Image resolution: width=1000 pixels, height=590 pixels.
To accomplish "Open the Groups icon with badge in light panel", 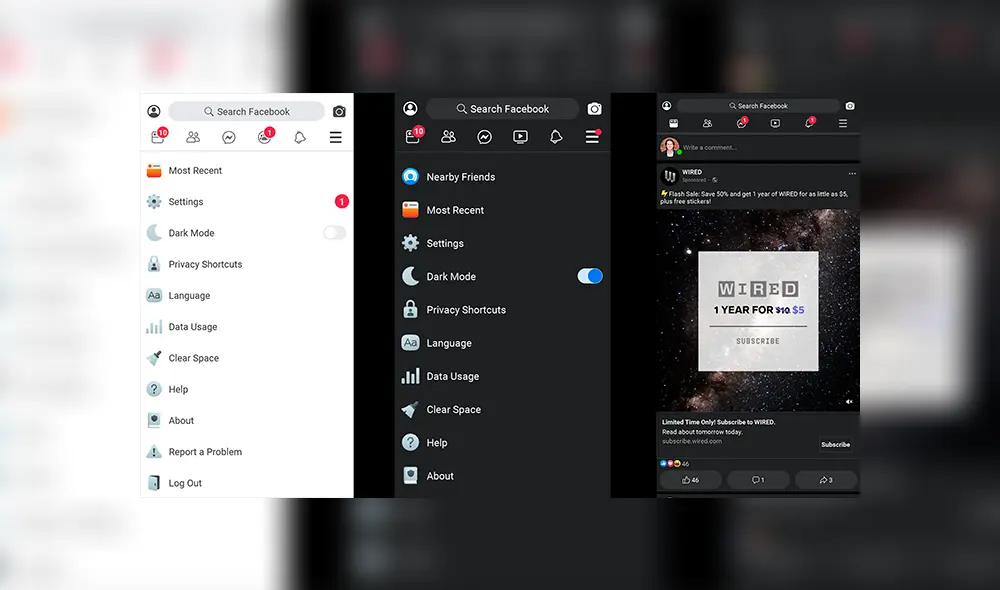I will [264, 138].
